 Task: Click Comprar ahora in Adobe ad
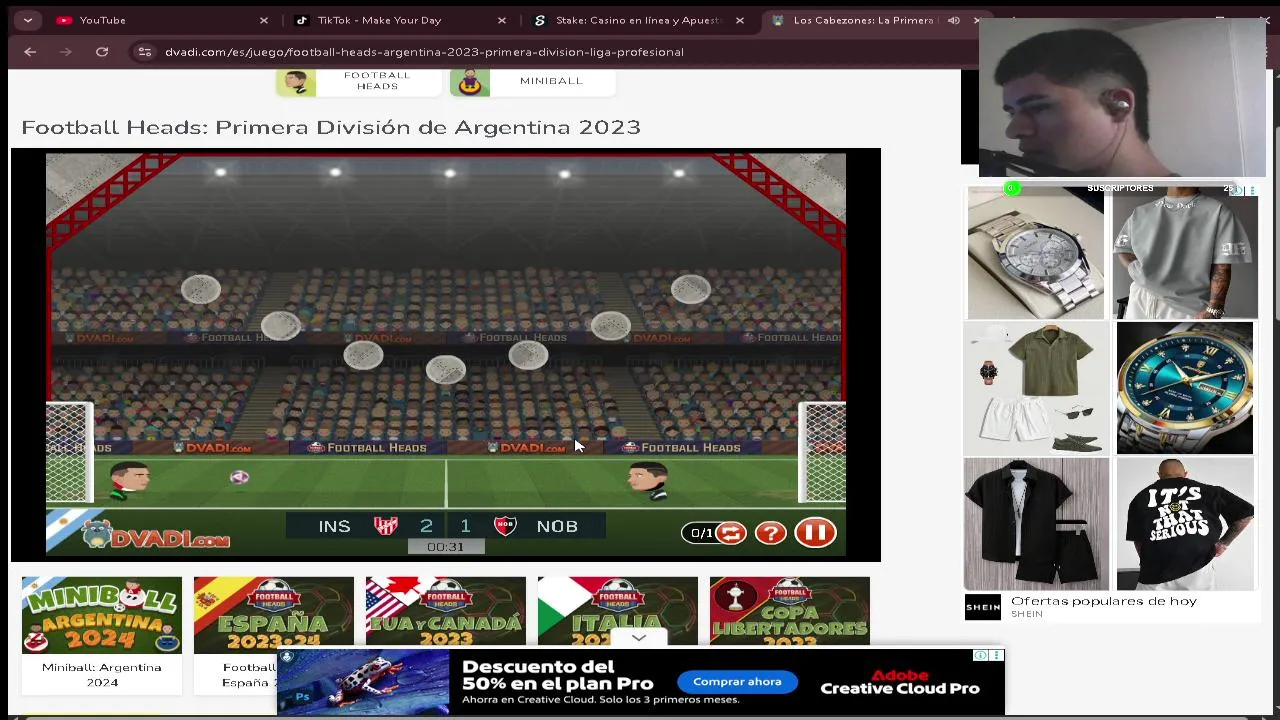click(x=737, y=682)
